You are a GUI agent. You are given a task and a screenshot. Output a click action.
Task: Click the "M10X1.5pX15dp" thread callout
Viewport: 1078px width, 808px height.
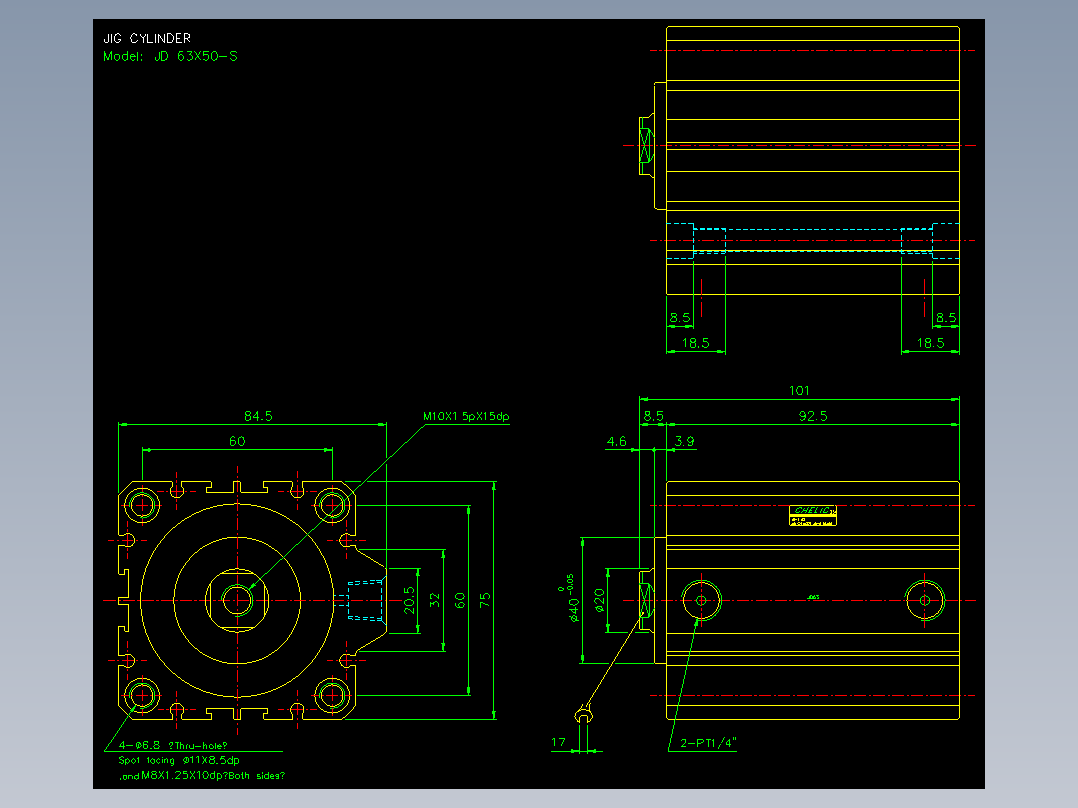tap(466, 416)
